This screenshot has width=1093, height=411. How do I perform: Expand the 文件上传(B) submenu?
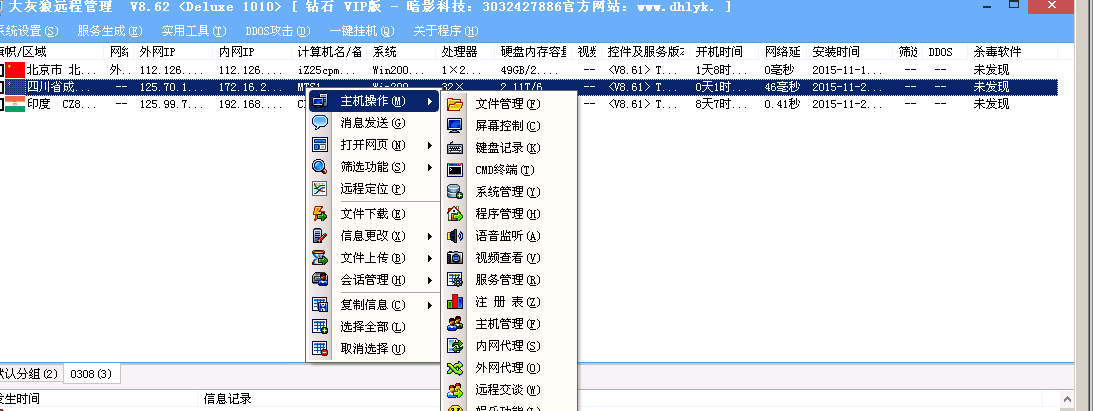pyautogui.click(x=430, y=258)
